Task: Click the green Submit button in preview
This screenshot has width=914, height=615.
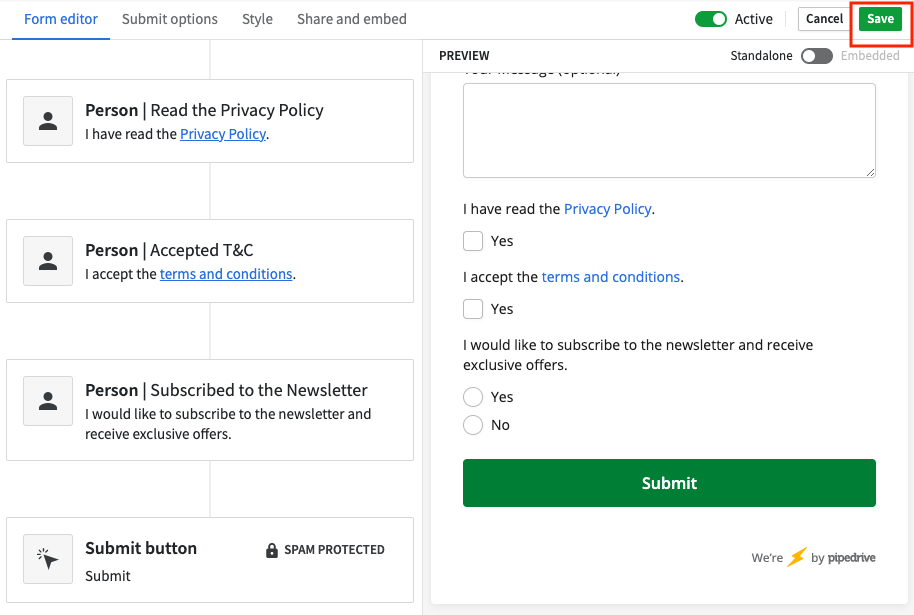Action: click(x=669, y=483)
